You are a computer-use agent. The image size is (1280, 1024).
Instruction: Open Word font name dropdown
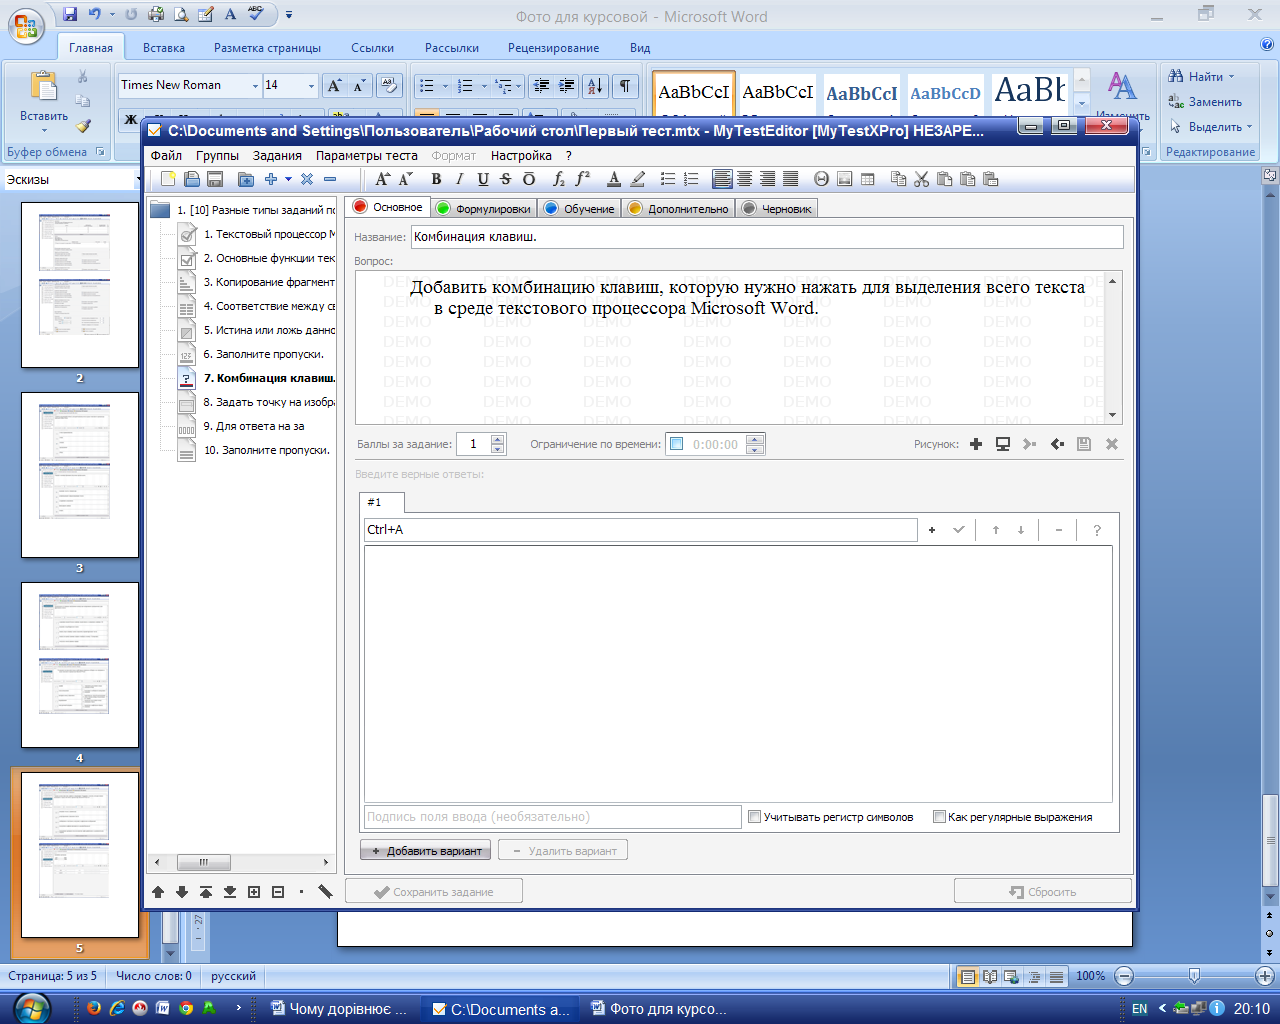[x=255, y=86]
